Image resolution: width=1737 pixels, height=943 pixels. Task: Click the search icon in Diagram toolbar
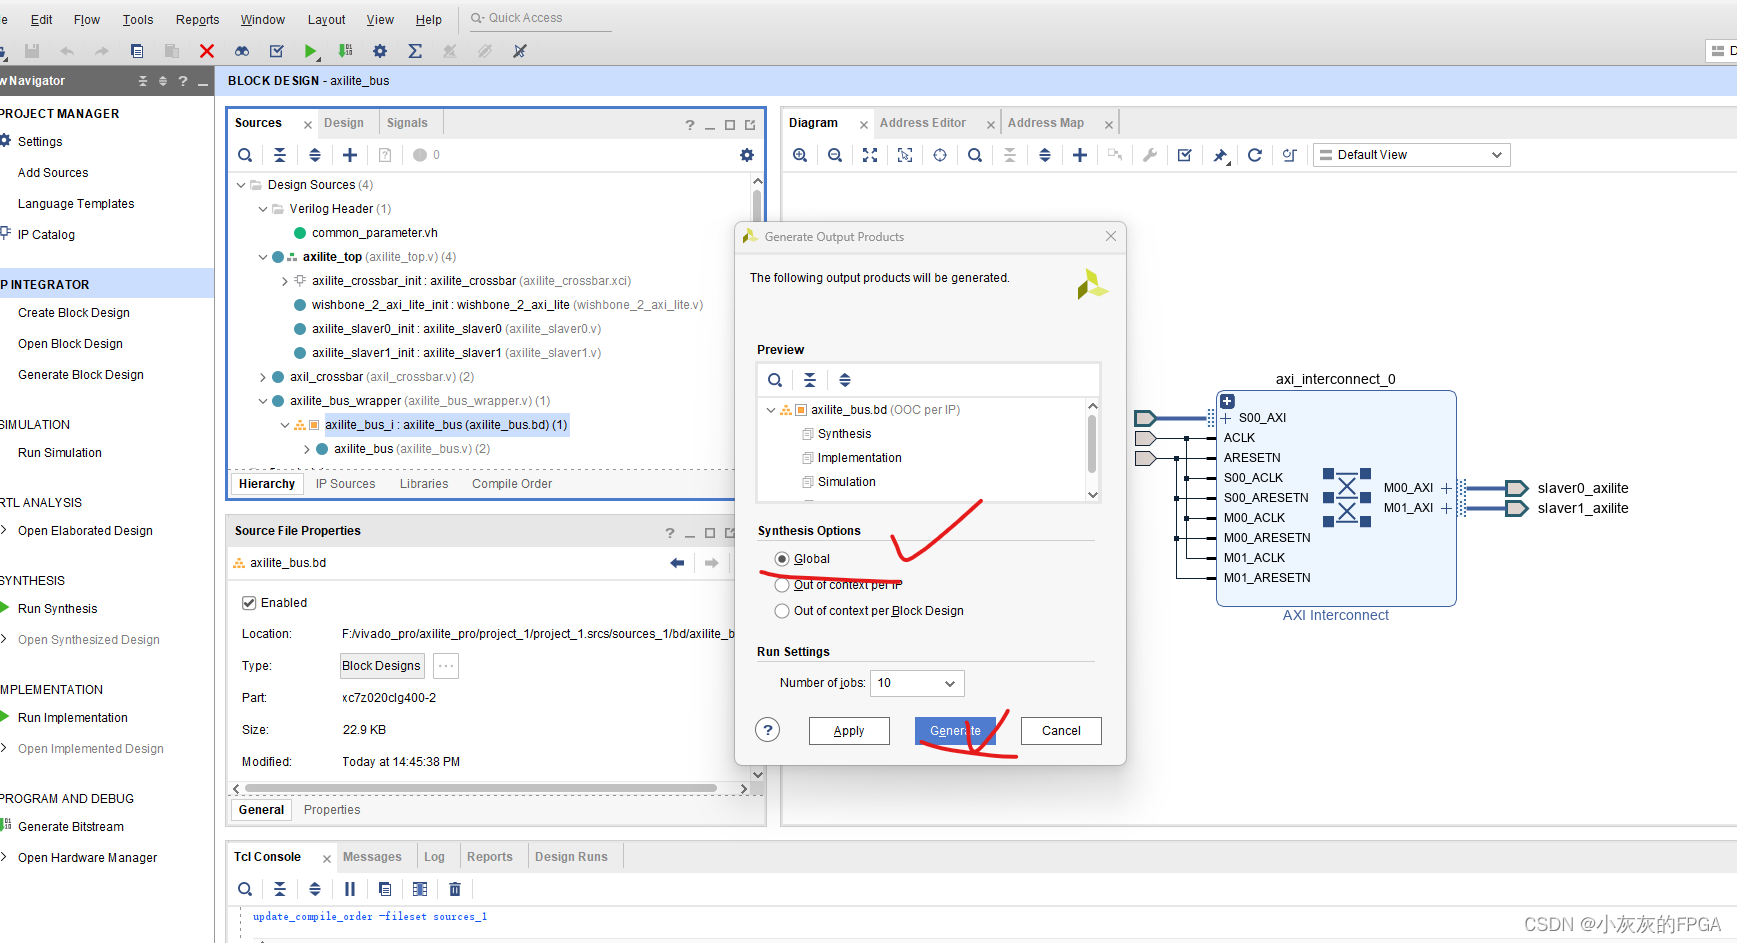pyautogui.click(x=975, y=155)
